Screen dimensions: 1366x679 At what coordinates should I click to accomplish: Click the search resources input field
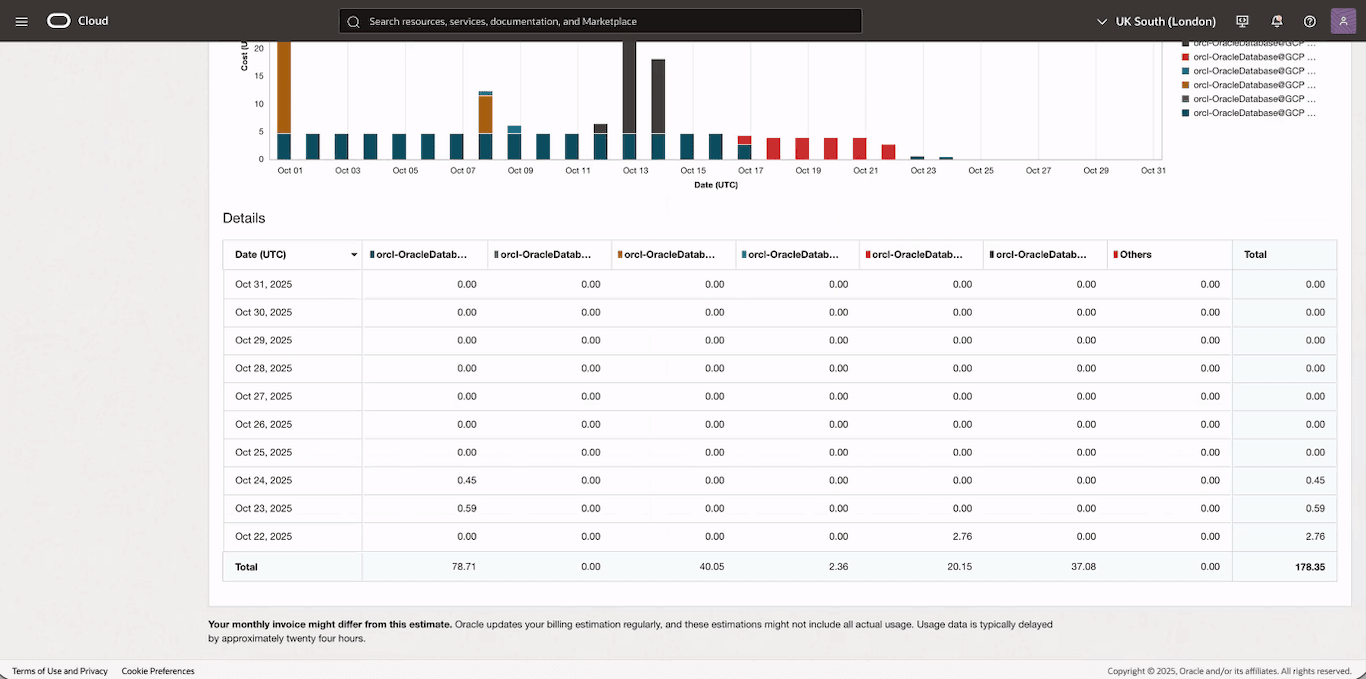point(600,20)
